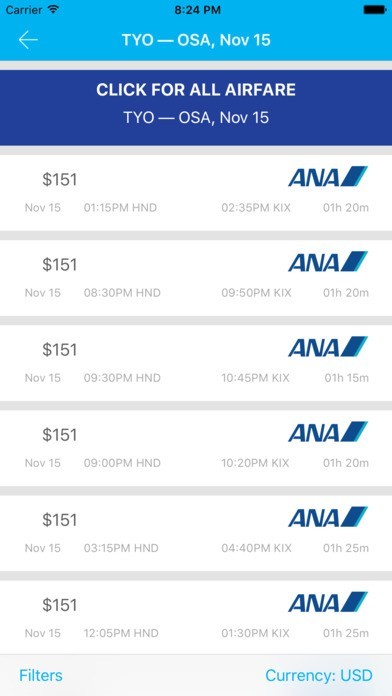Click ANA logo on 08:30PM flight
The image size is (392, 696).
328,261
